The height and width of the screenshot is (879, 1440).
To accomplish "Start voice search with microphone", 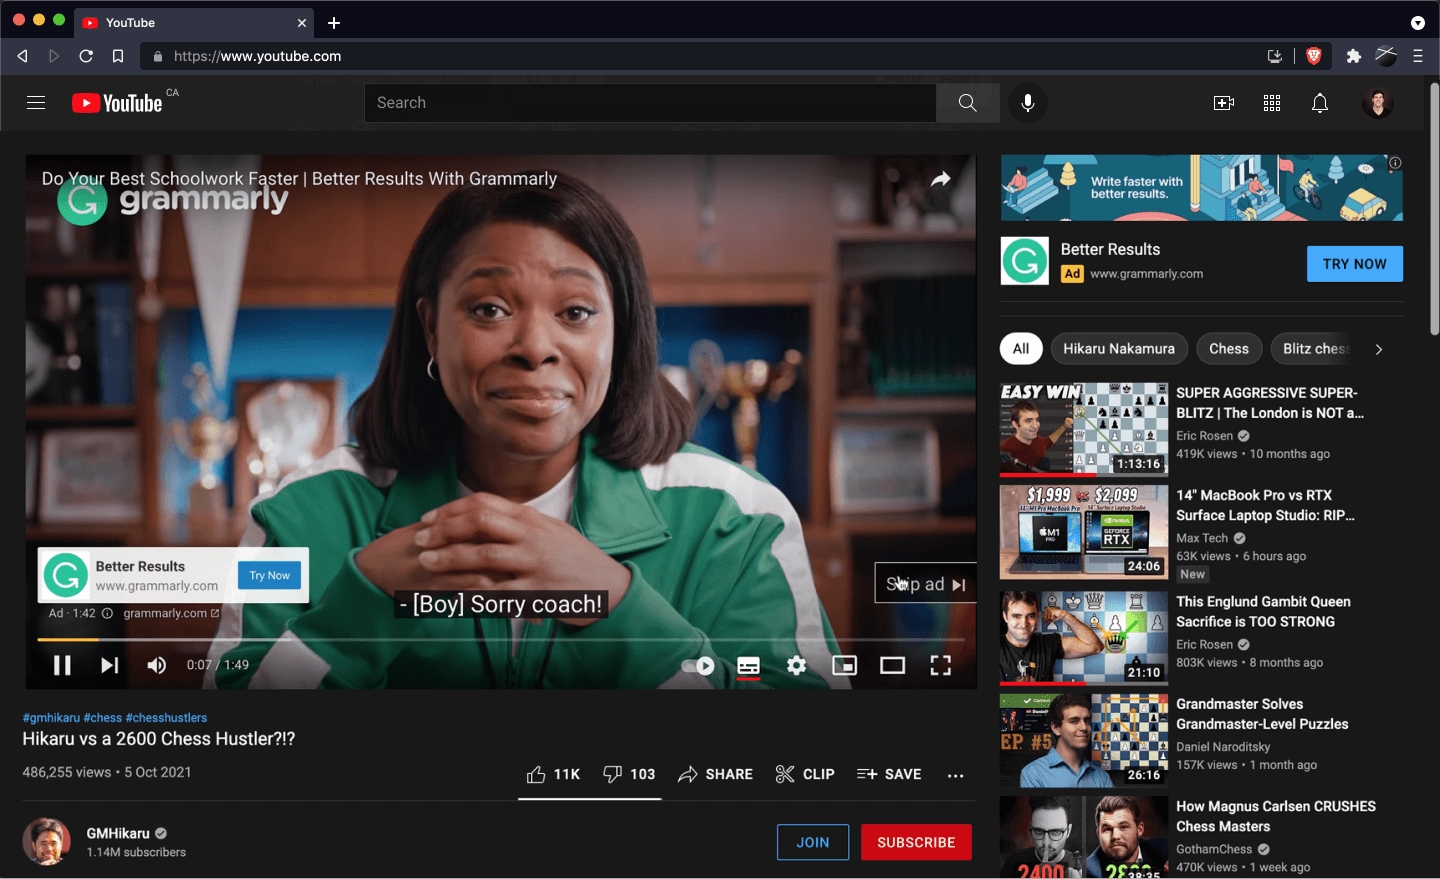I will click(1027, 103).
